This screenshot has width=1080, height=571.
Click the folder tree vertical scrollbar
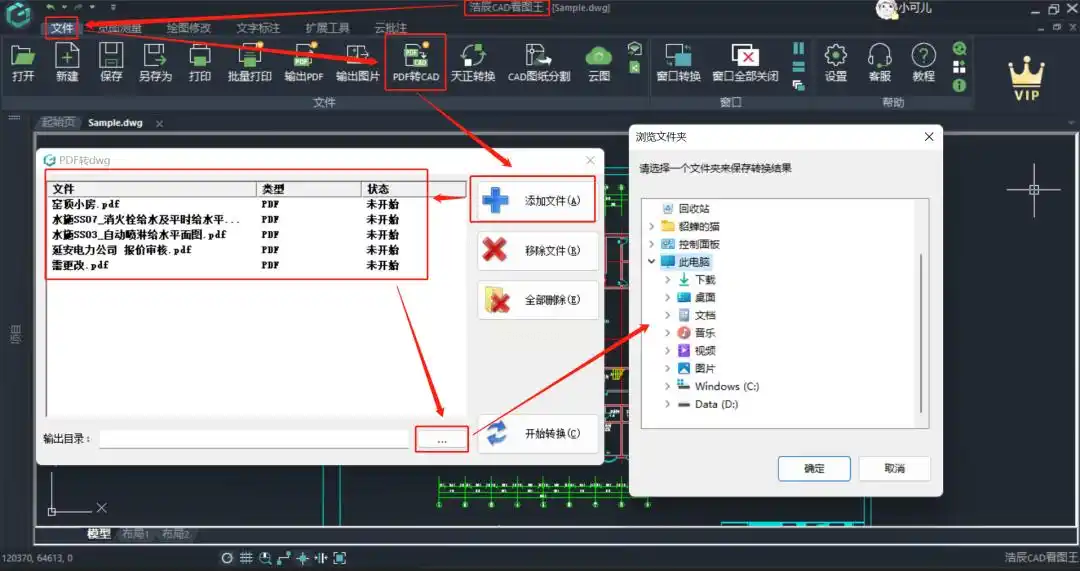(x=921, y=331)
